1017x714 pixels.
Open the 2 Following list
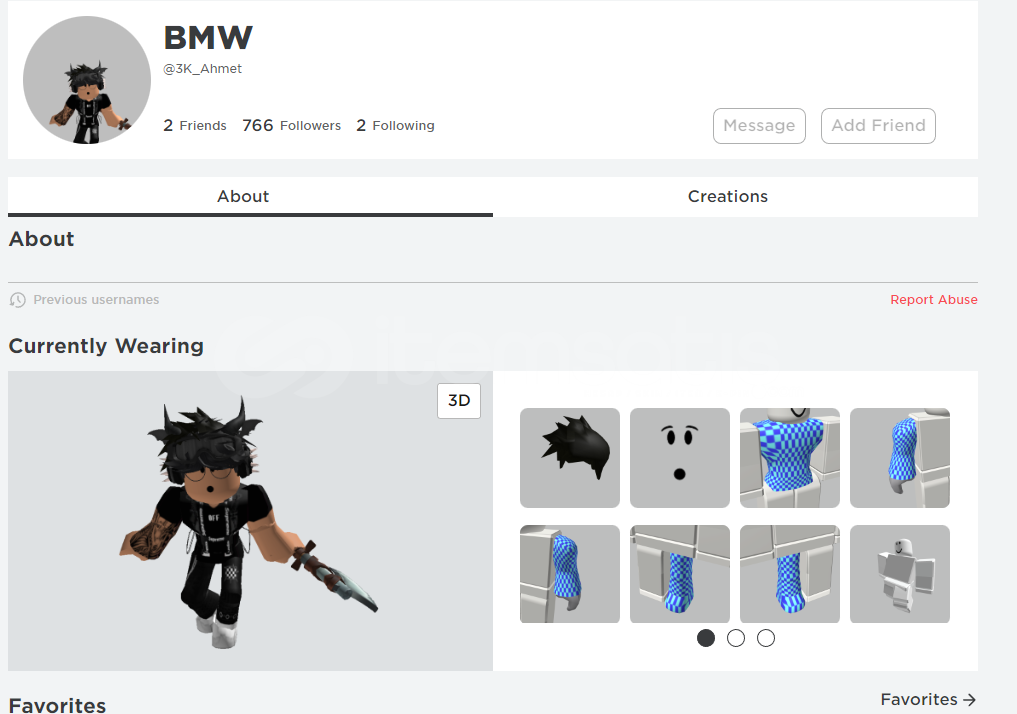[x=395, y=125]
